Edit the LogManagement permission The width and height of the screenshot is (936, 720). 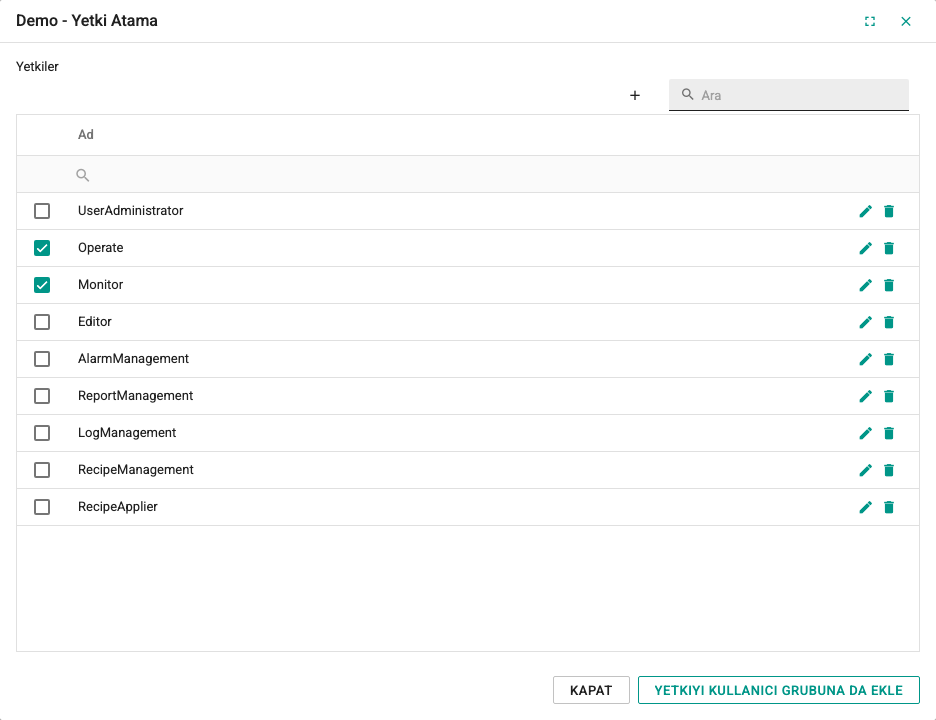tap(866, 433)
